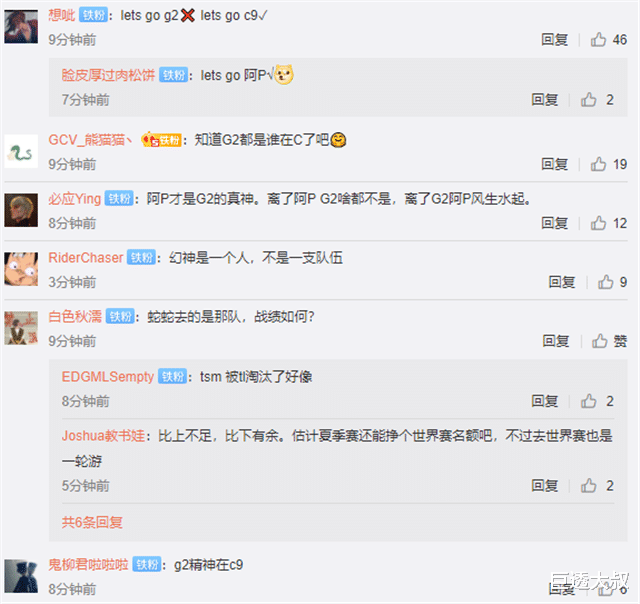Like EDGMLSempty's reply about tsm
Screen dimensions: 640x604
pyautogui.click(x=589, y=401)
